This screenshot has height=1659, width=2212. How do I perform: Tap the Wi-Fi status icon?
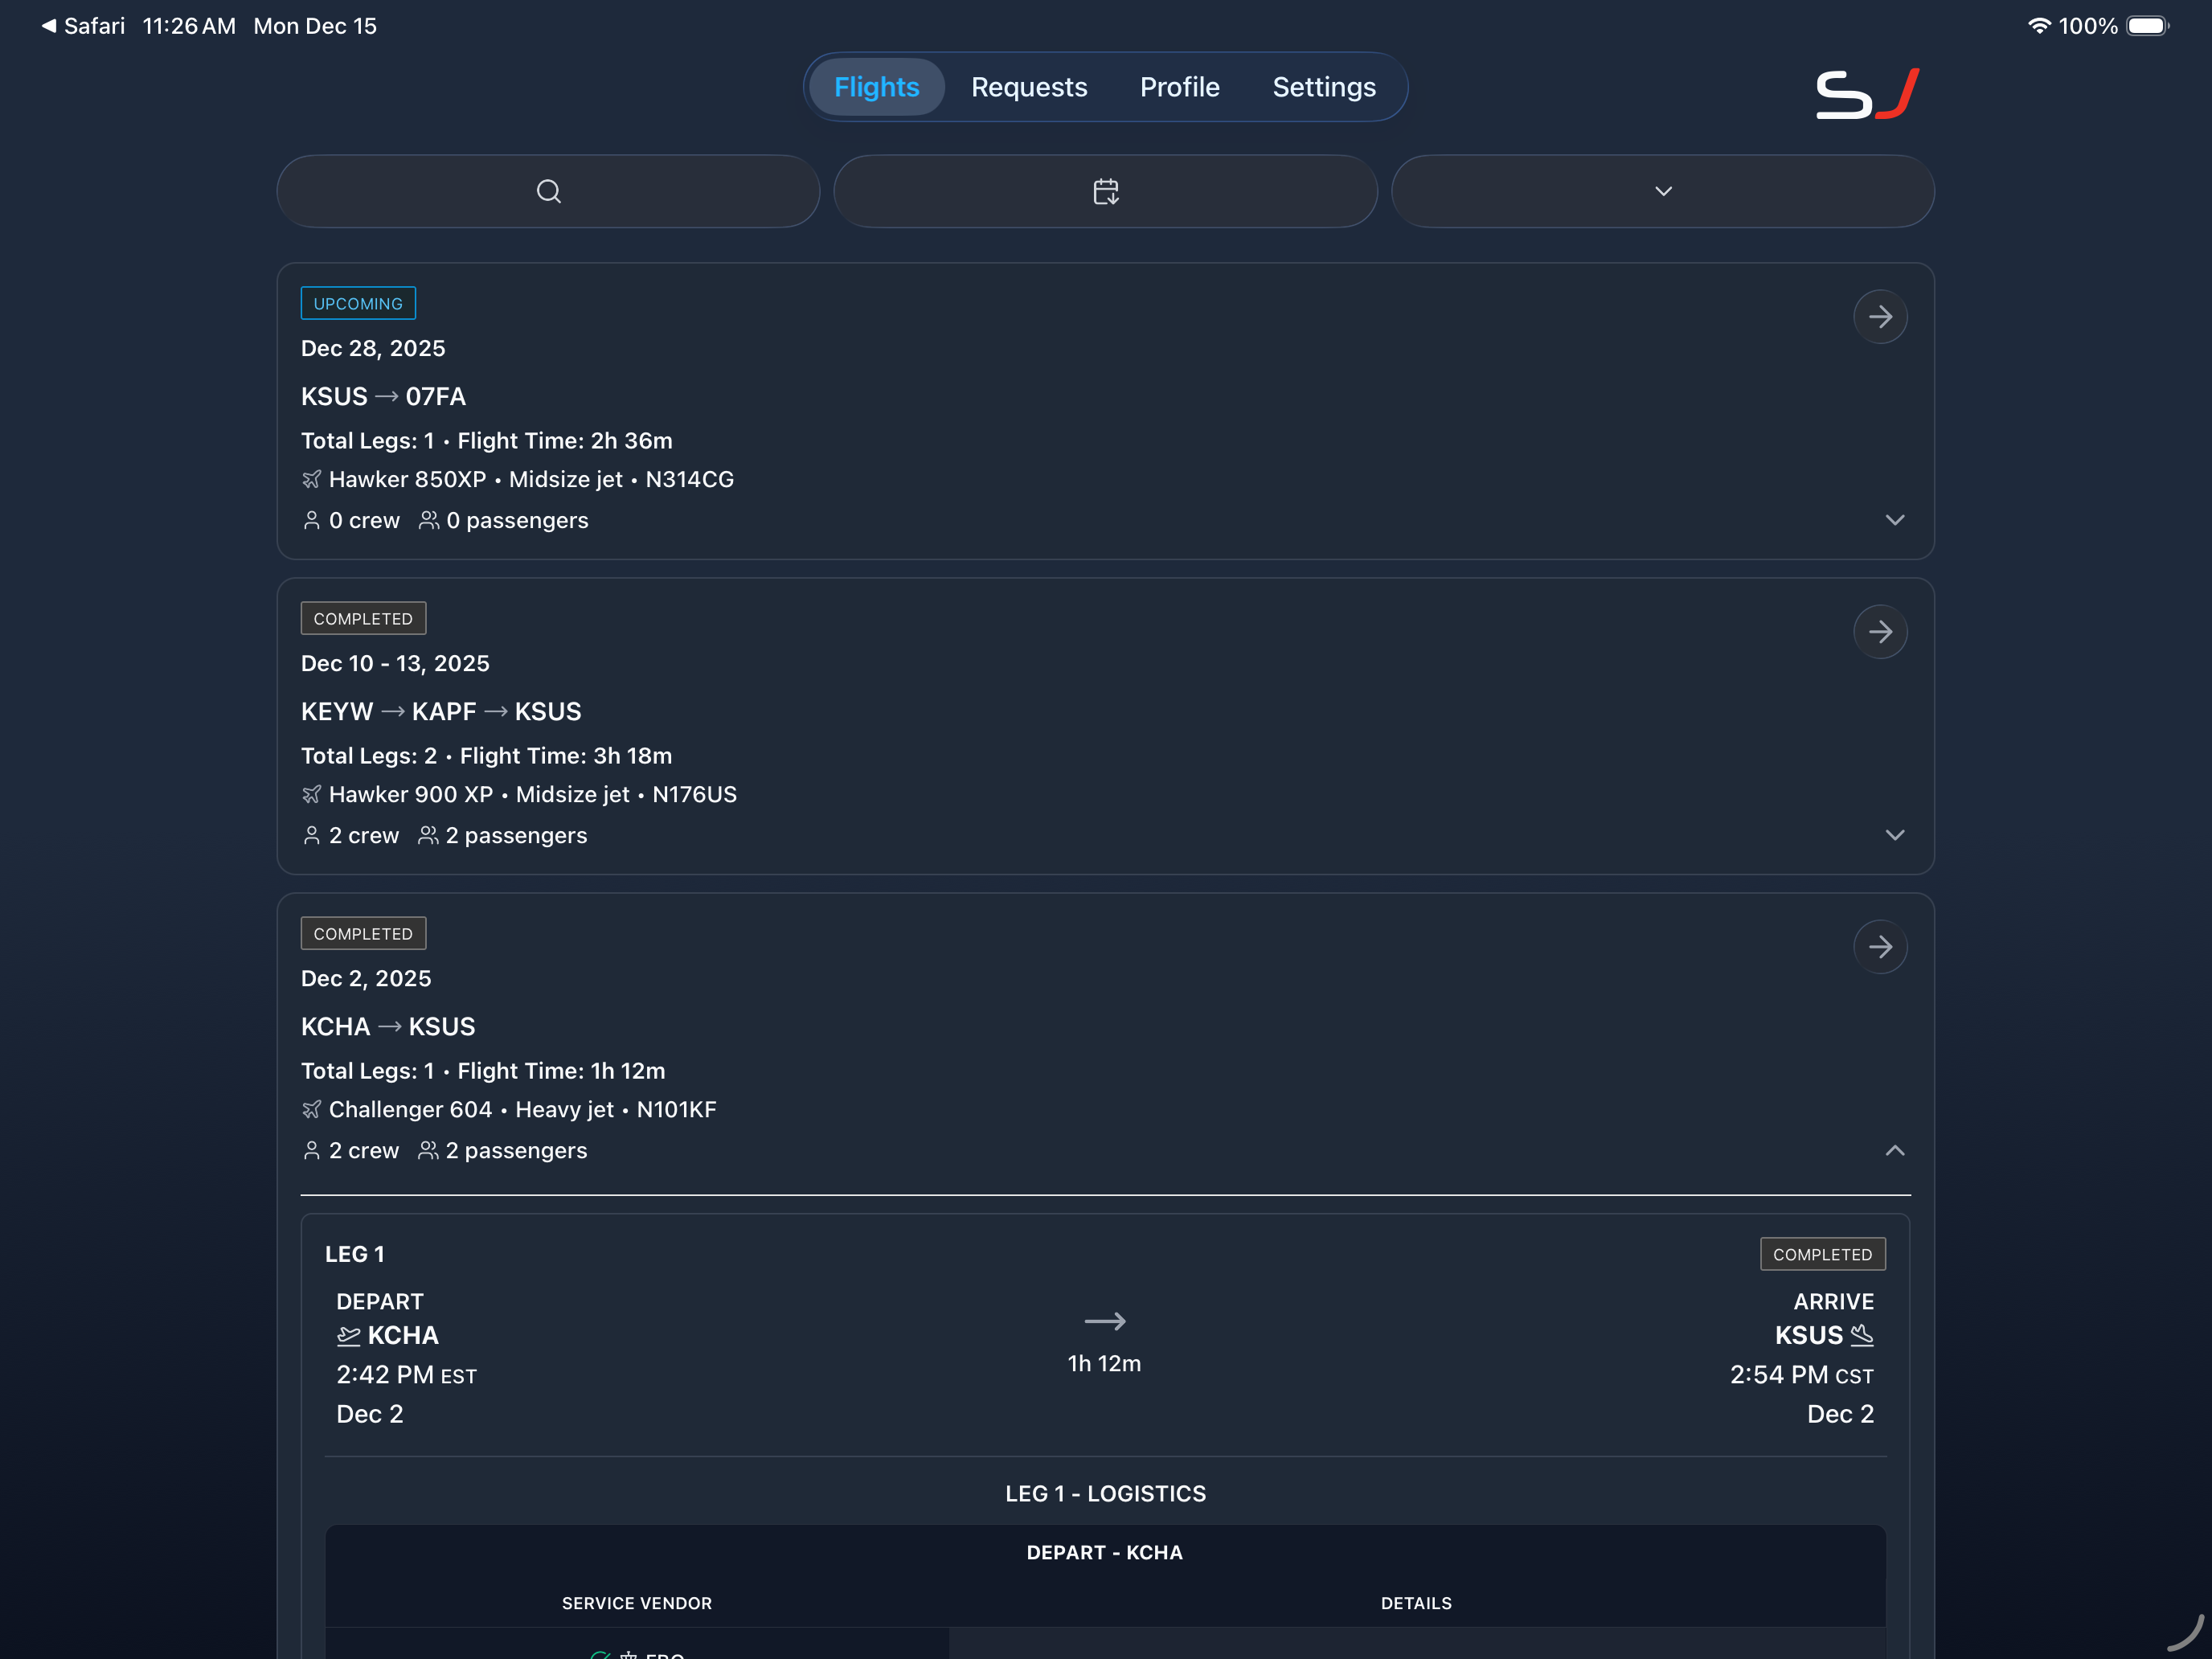[2038, 26]
